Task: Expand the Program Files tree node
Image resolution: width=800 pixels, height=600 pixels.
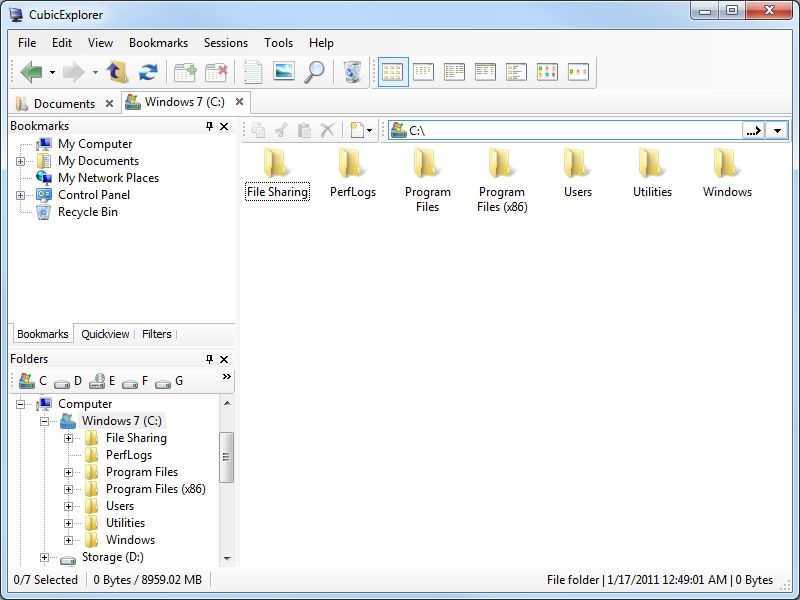Action: pos(68,472)
